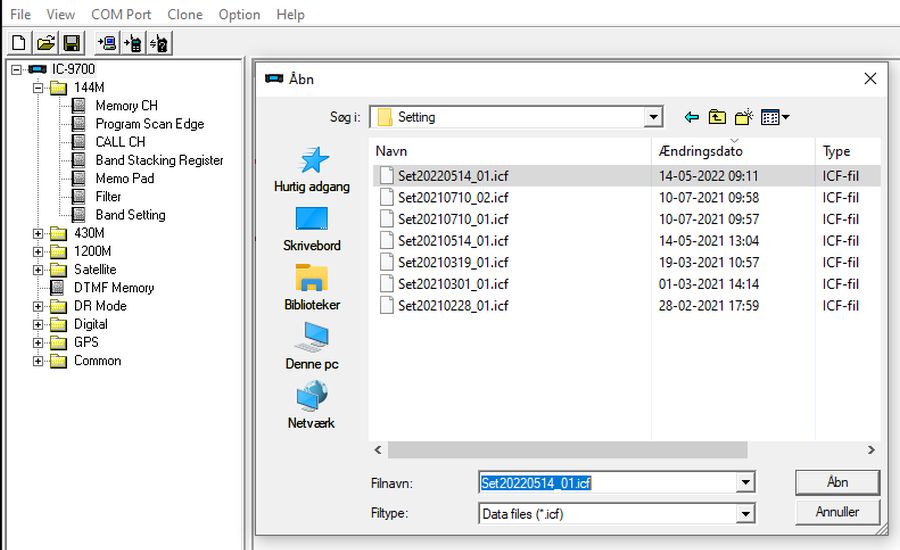The height and width of the screenshot is (550, 900).
Task: Sort files by Navn column header
Action: (510, 151)
